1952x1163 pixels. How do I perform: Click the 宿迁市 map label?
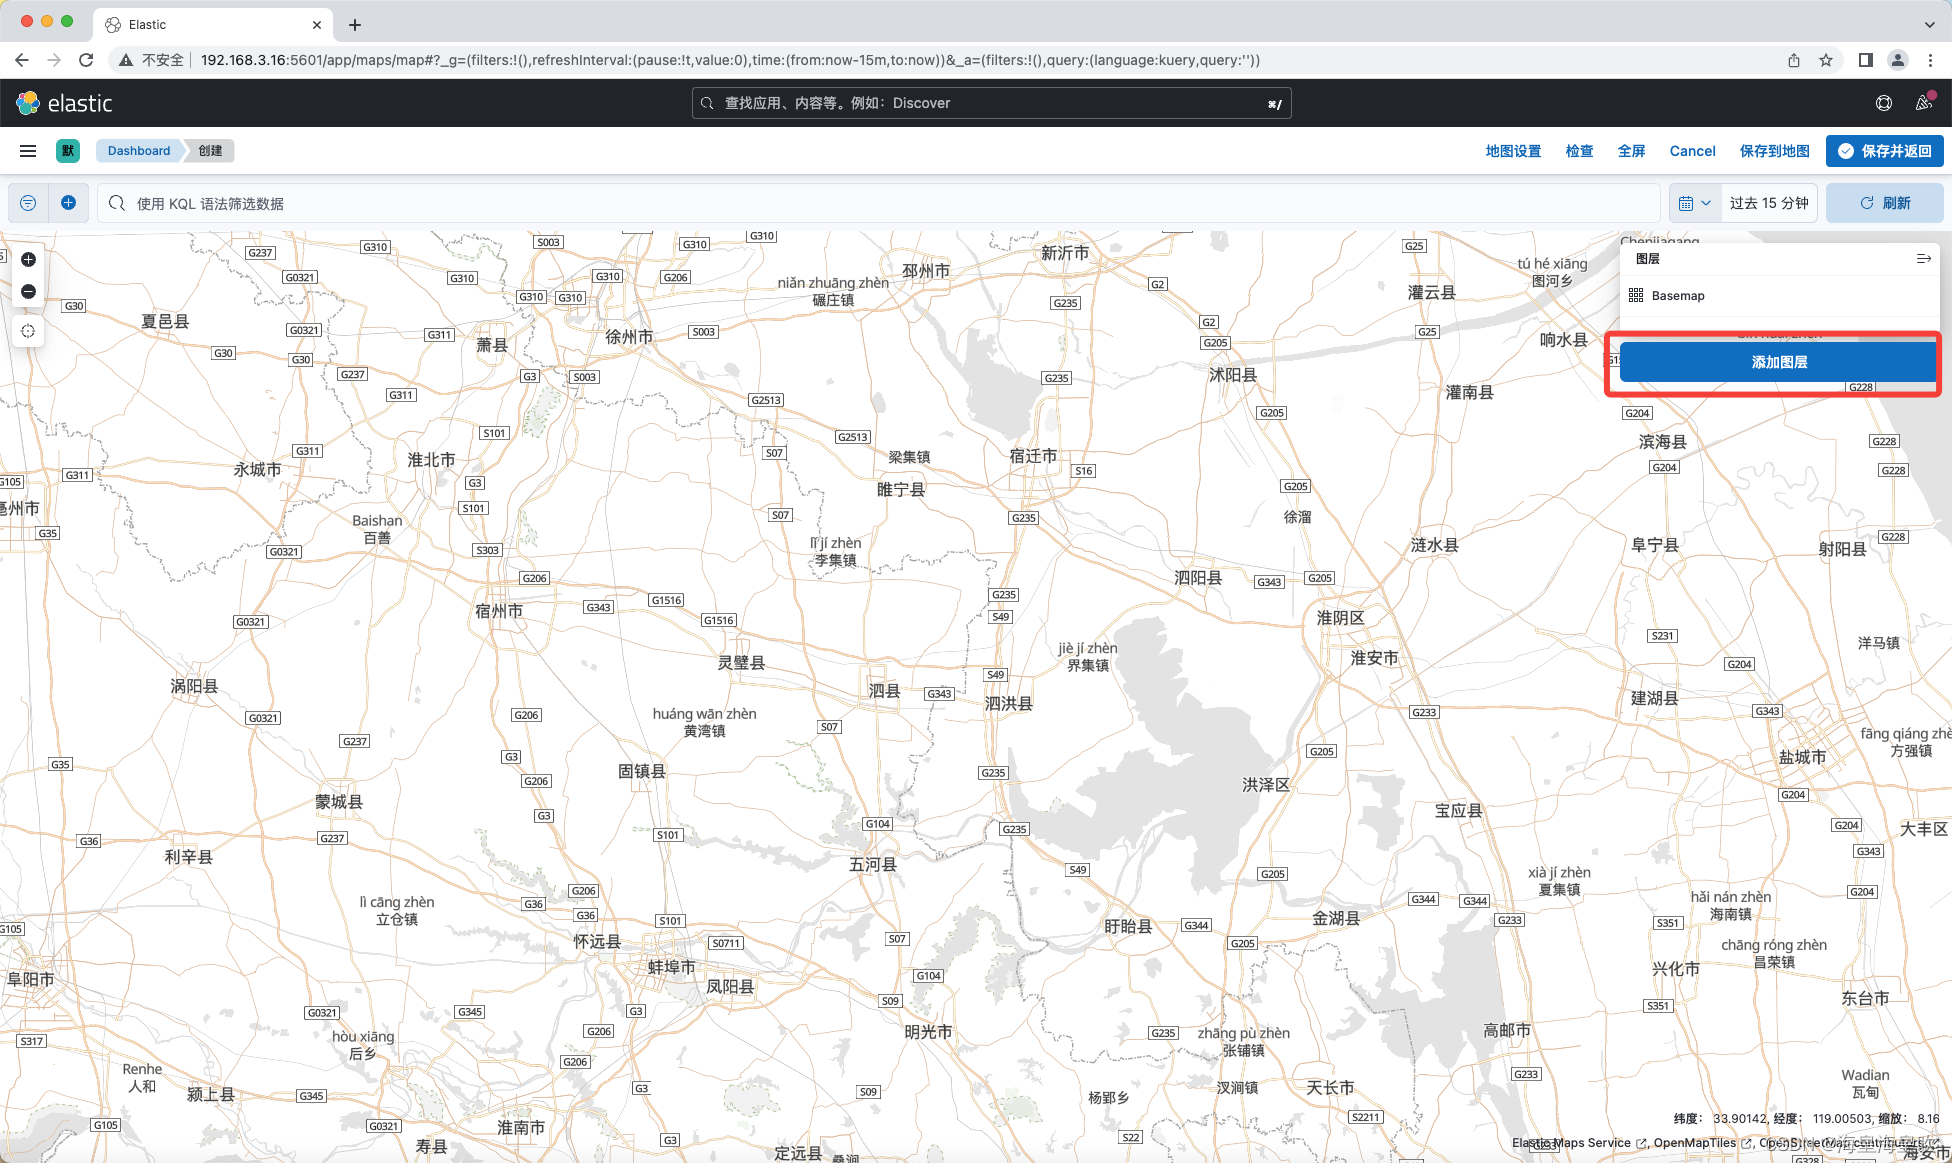click(x=1033, y=456)
